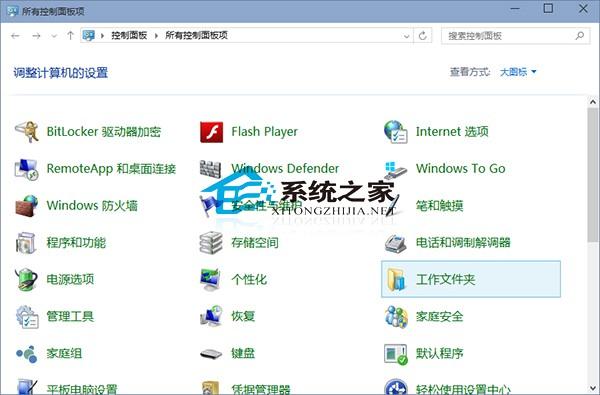Select 控制面板 in the breadcrumb path
Screen dimensions: 600x395
pyautogui.click(x=129, y=36)
